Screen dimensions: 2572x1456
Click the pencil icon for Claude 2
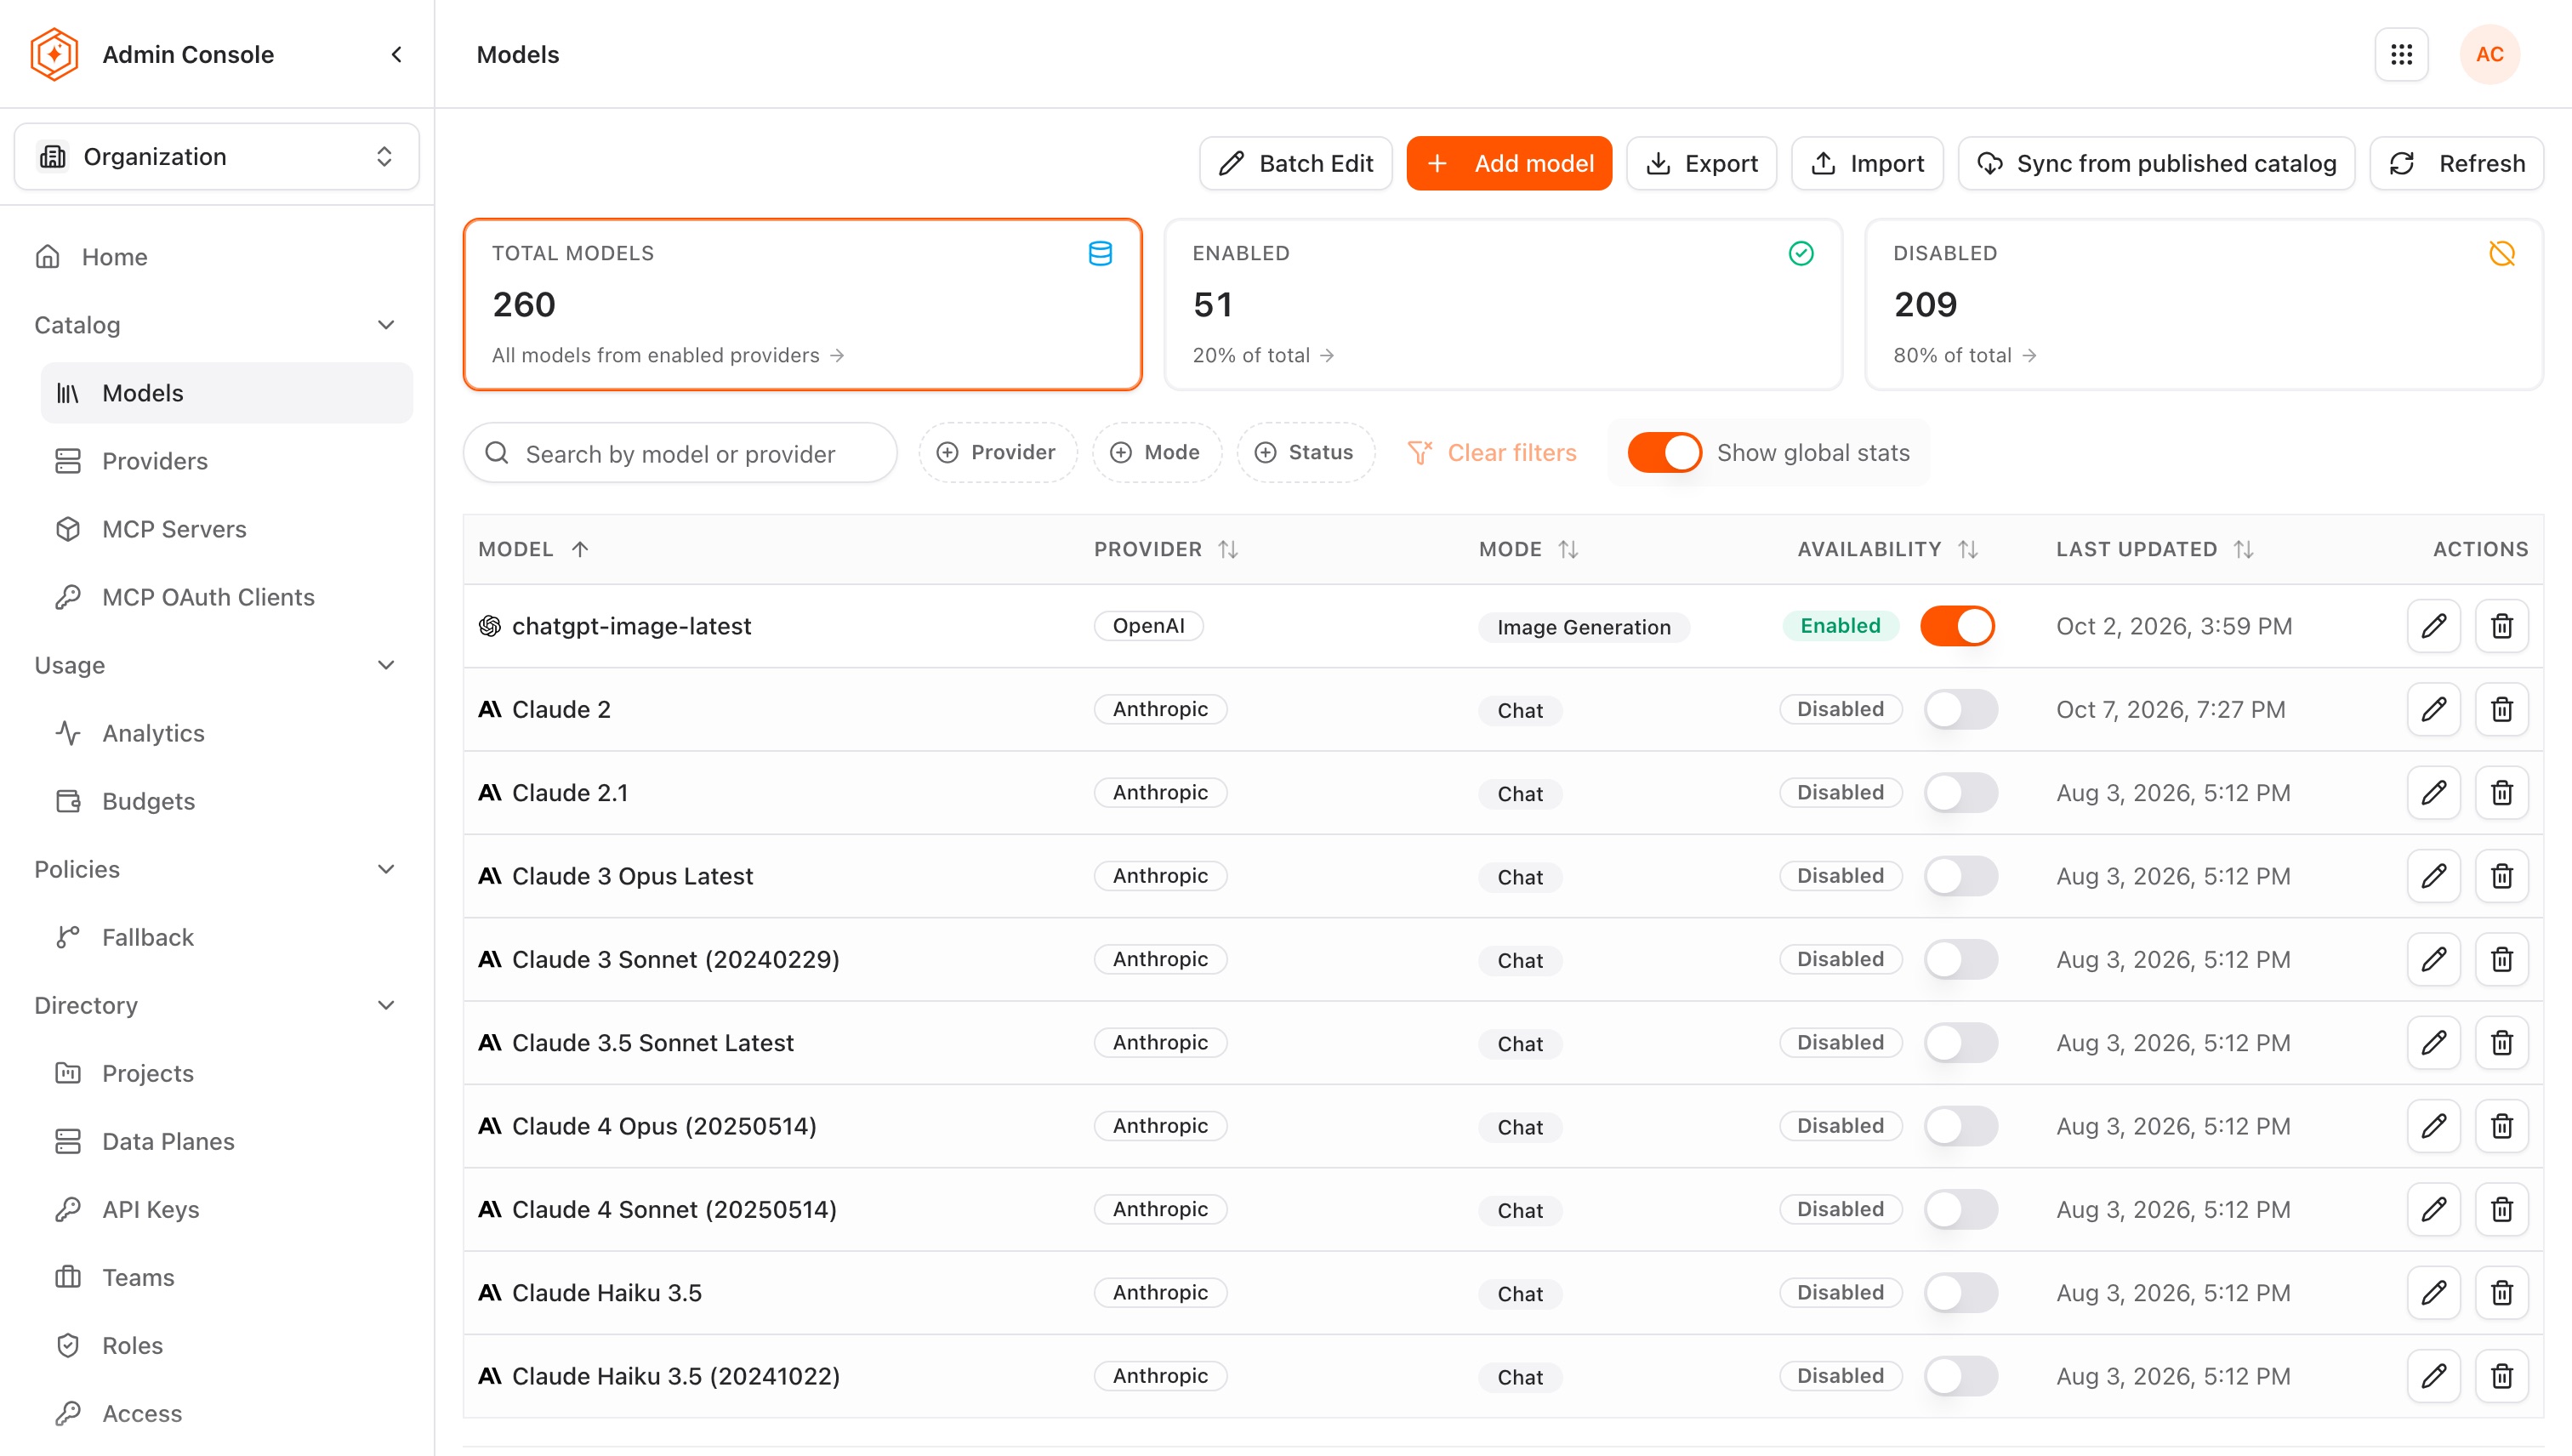(2434, 709)
